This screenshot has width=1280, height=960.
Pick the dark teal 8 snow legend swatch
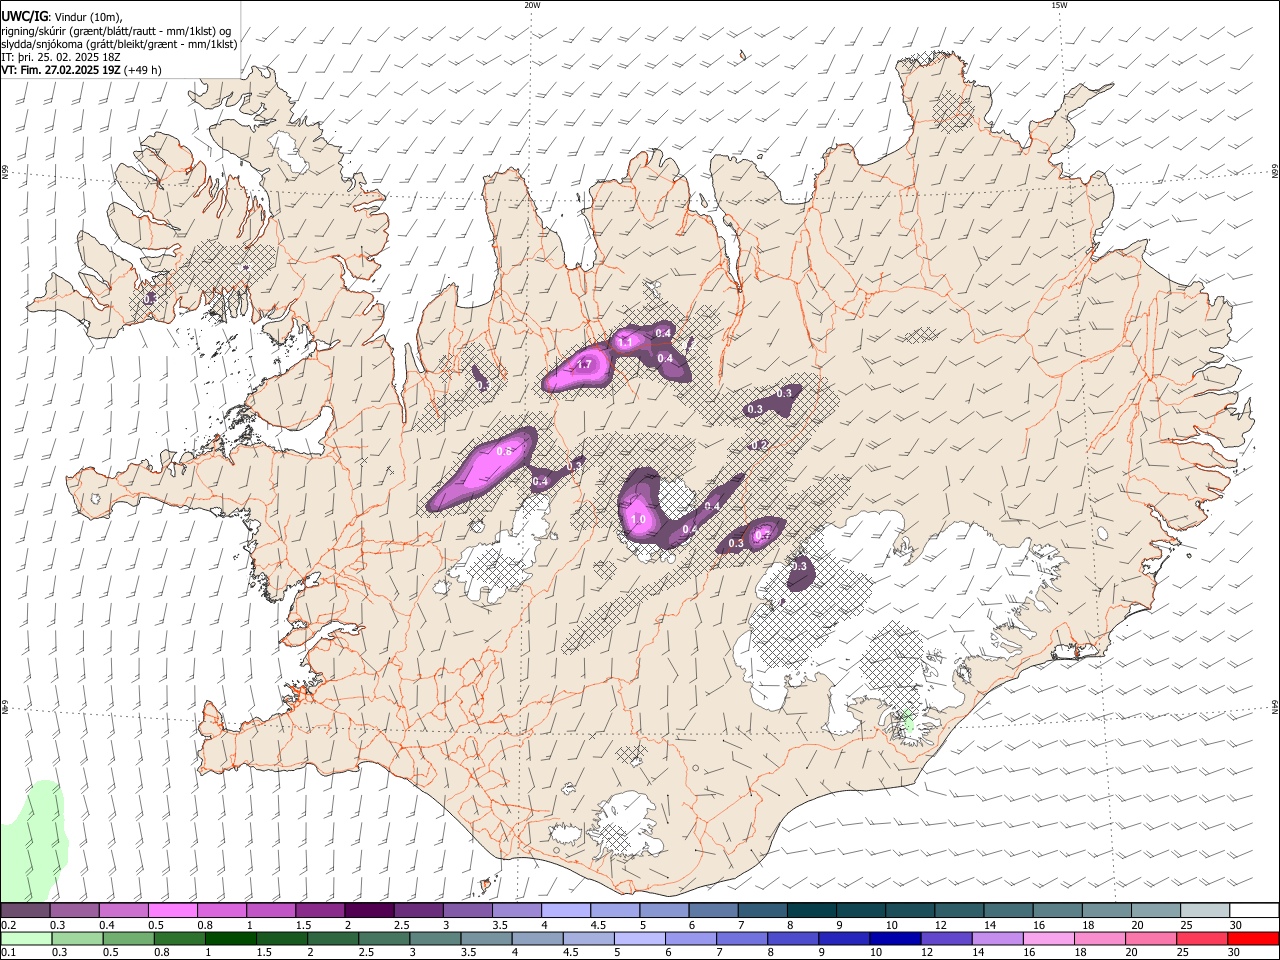pyautogui.click(x=811, y=911)
